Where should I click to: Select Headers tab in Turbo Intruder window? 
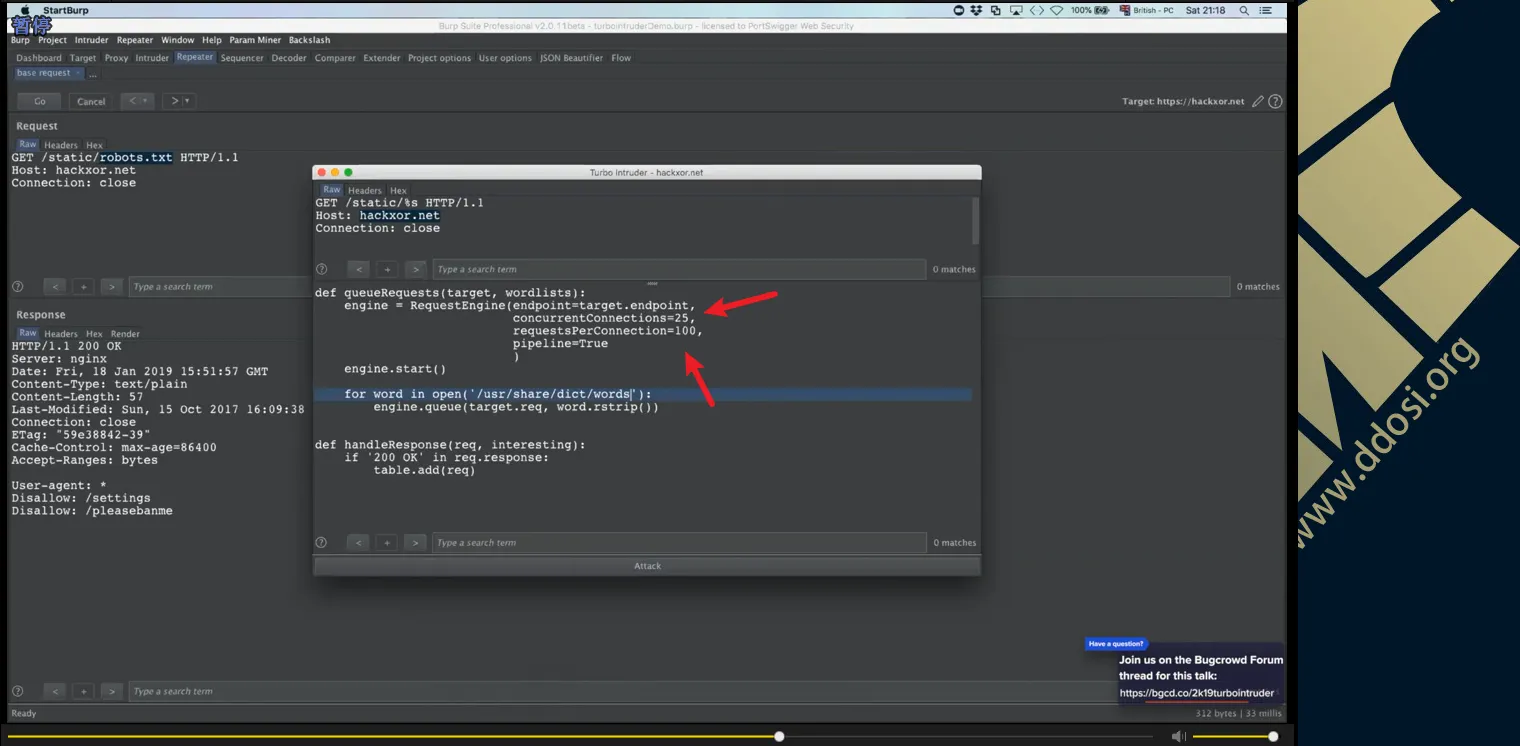coord(364,190)
